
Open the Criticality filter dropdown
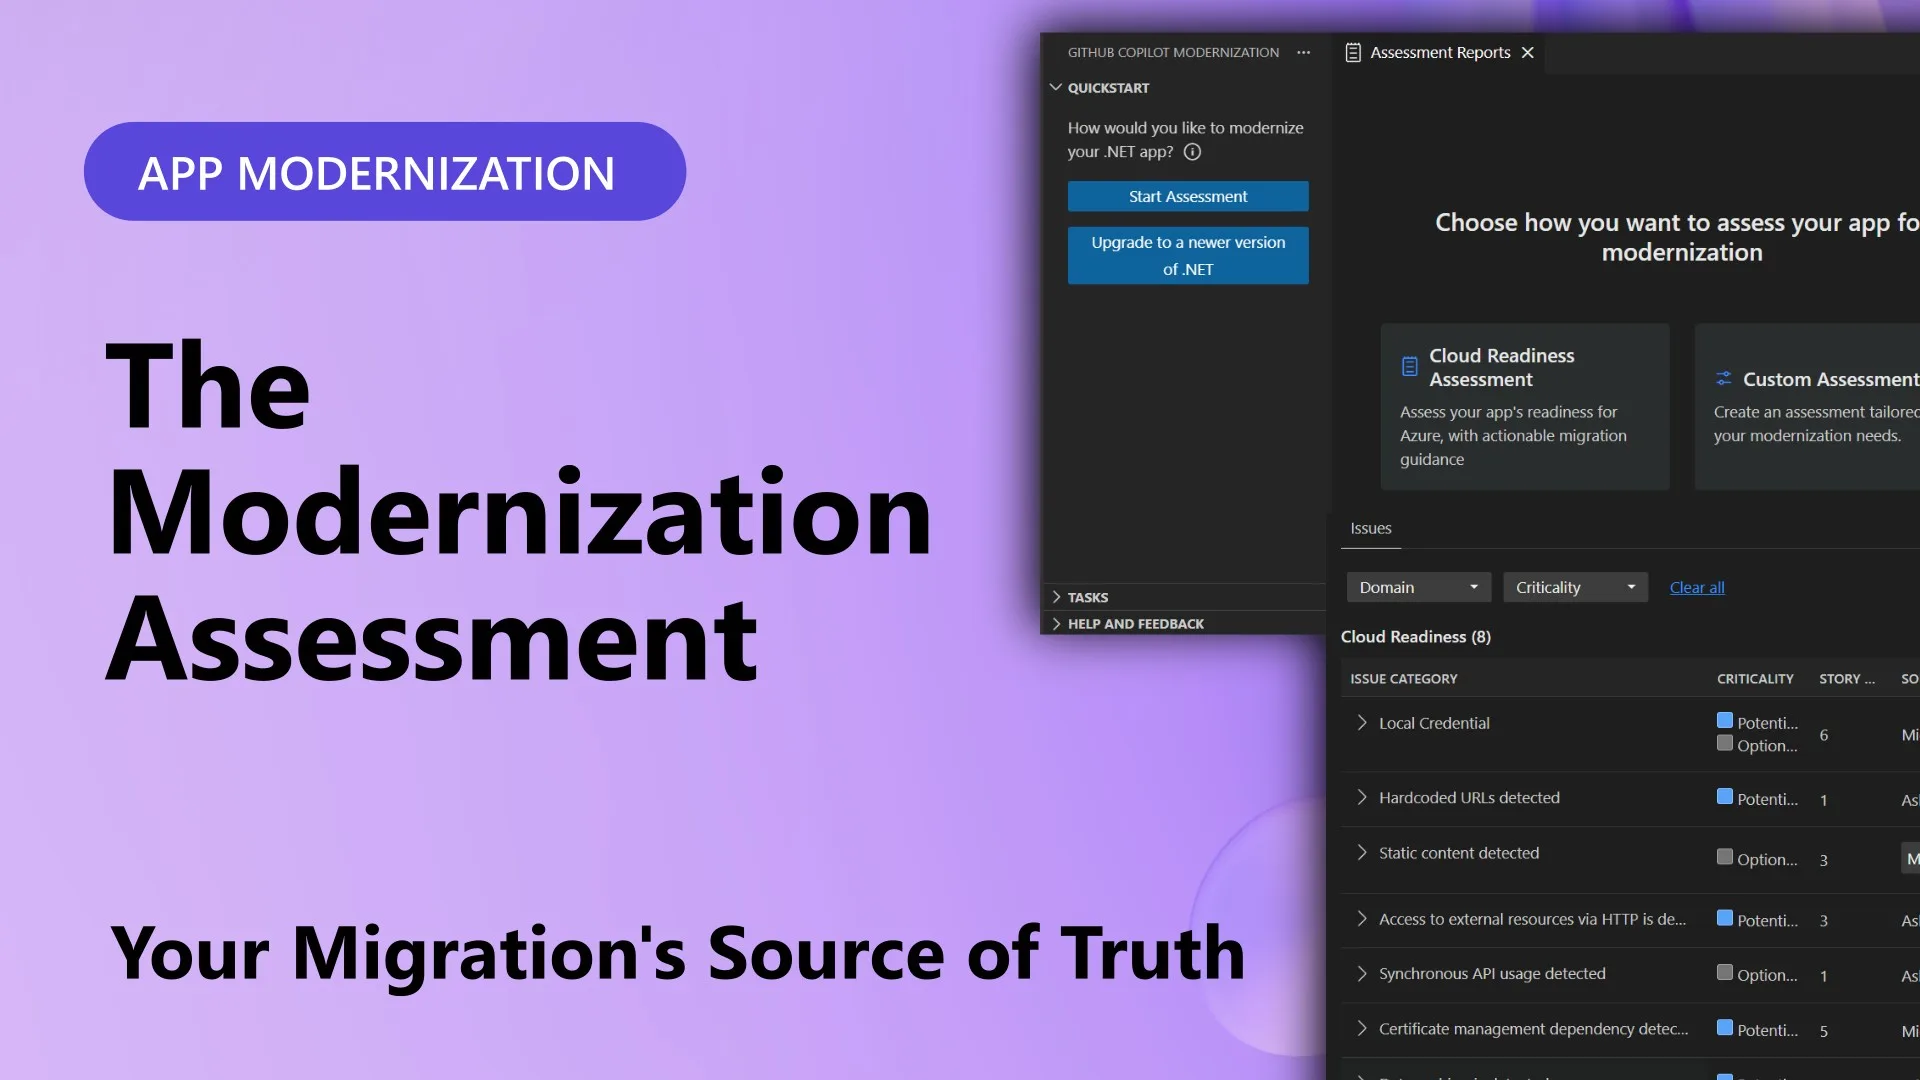[1575, 587]
